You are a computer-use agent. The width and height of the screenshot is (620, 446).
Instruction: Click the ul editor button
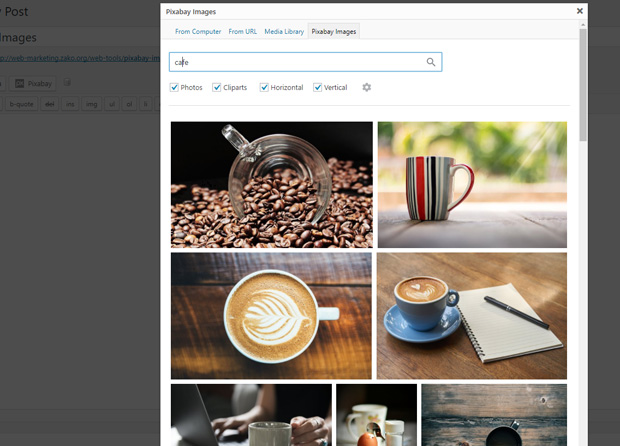(x=112, y=104)
